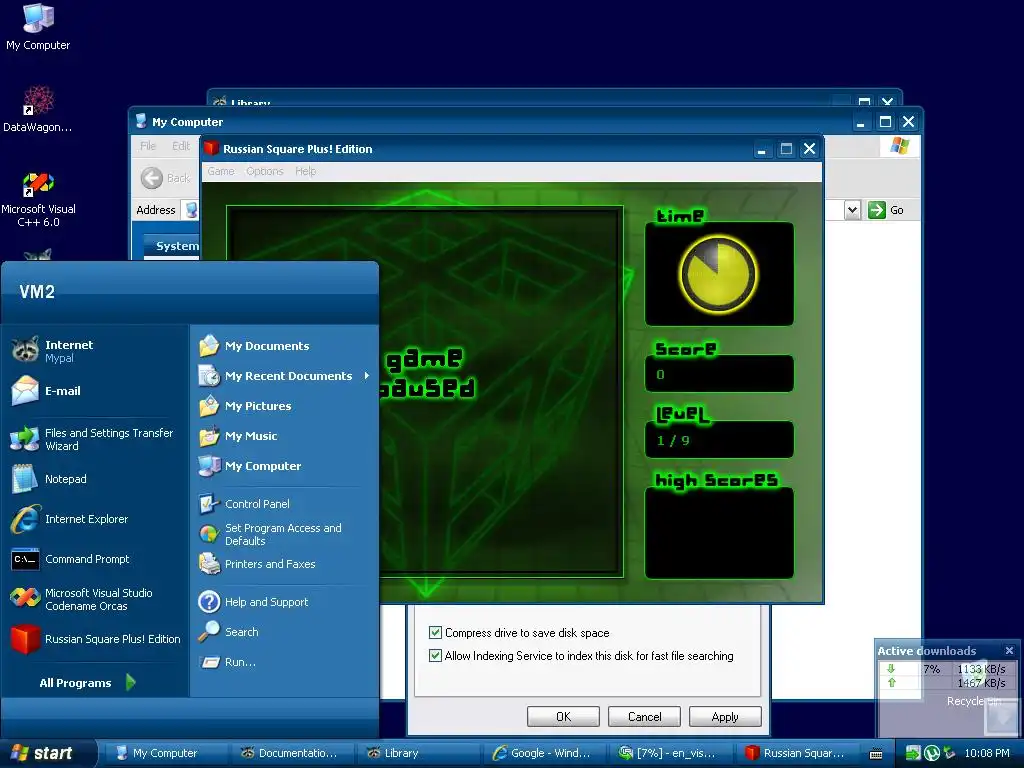Click the yellow time clock in game
Viewport: 1024px width, 768px height.
point(718,274)
